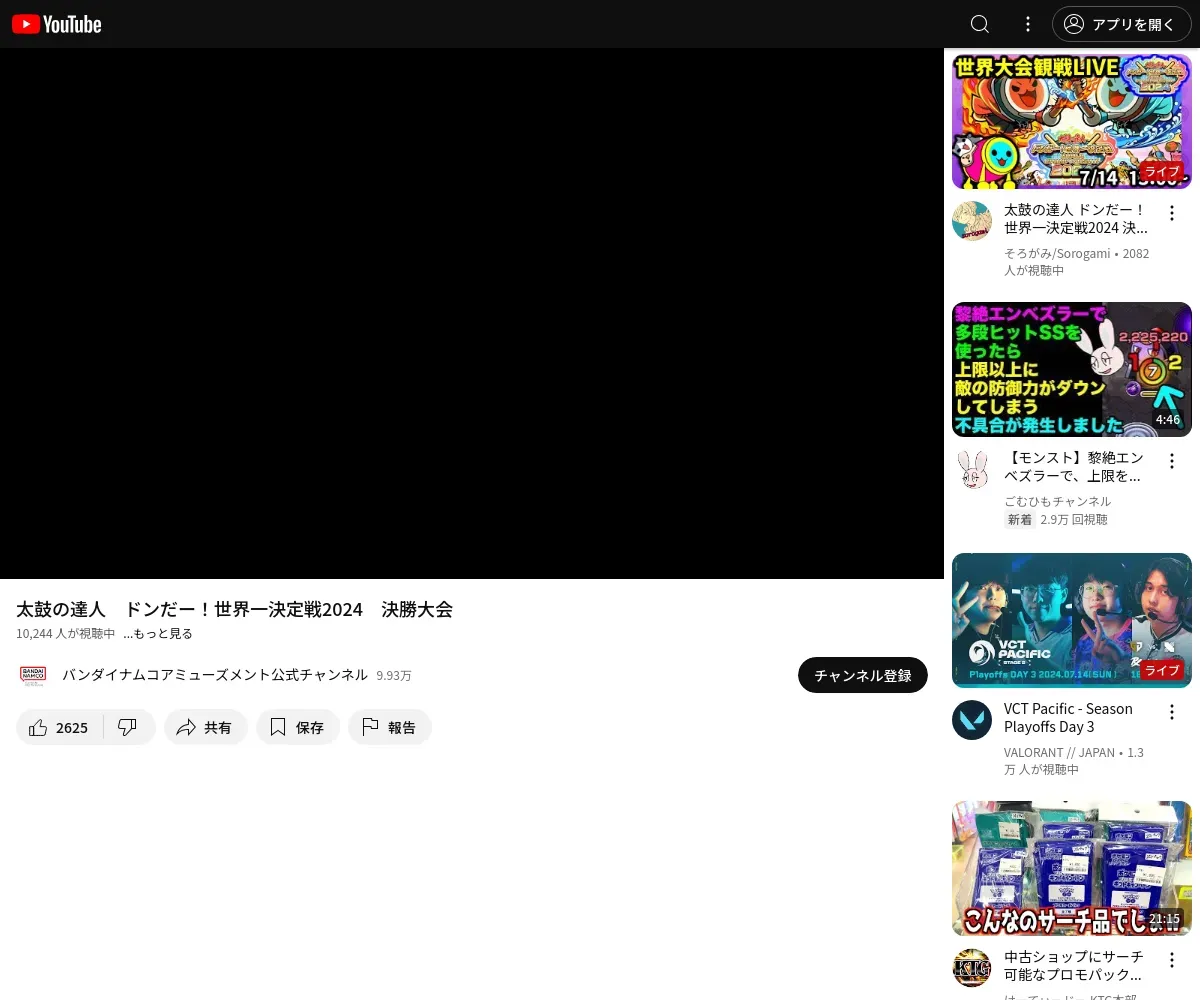This screenshot has height=1000, width=1200.
Task: Open the VCT Pacific live thumbnail
Action: point(1072,620)
